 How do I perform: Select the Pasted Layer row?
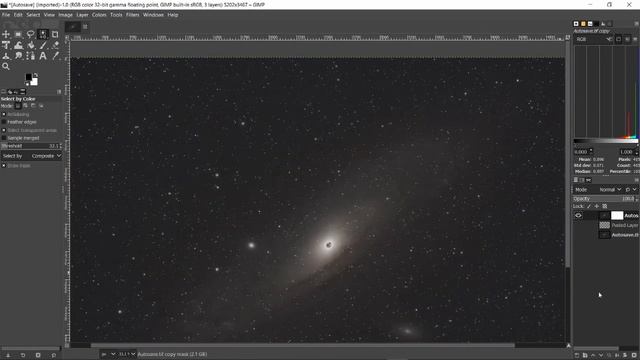tap(606, 225)
